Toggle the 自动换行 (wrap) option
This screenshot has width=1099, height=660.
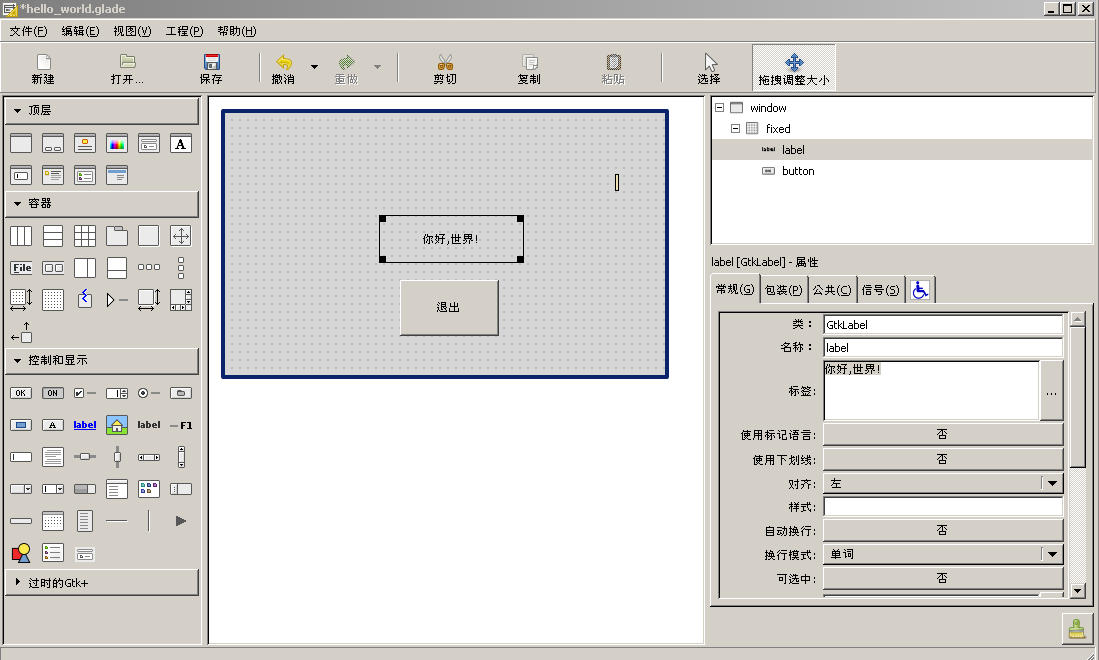click(942, 530)
